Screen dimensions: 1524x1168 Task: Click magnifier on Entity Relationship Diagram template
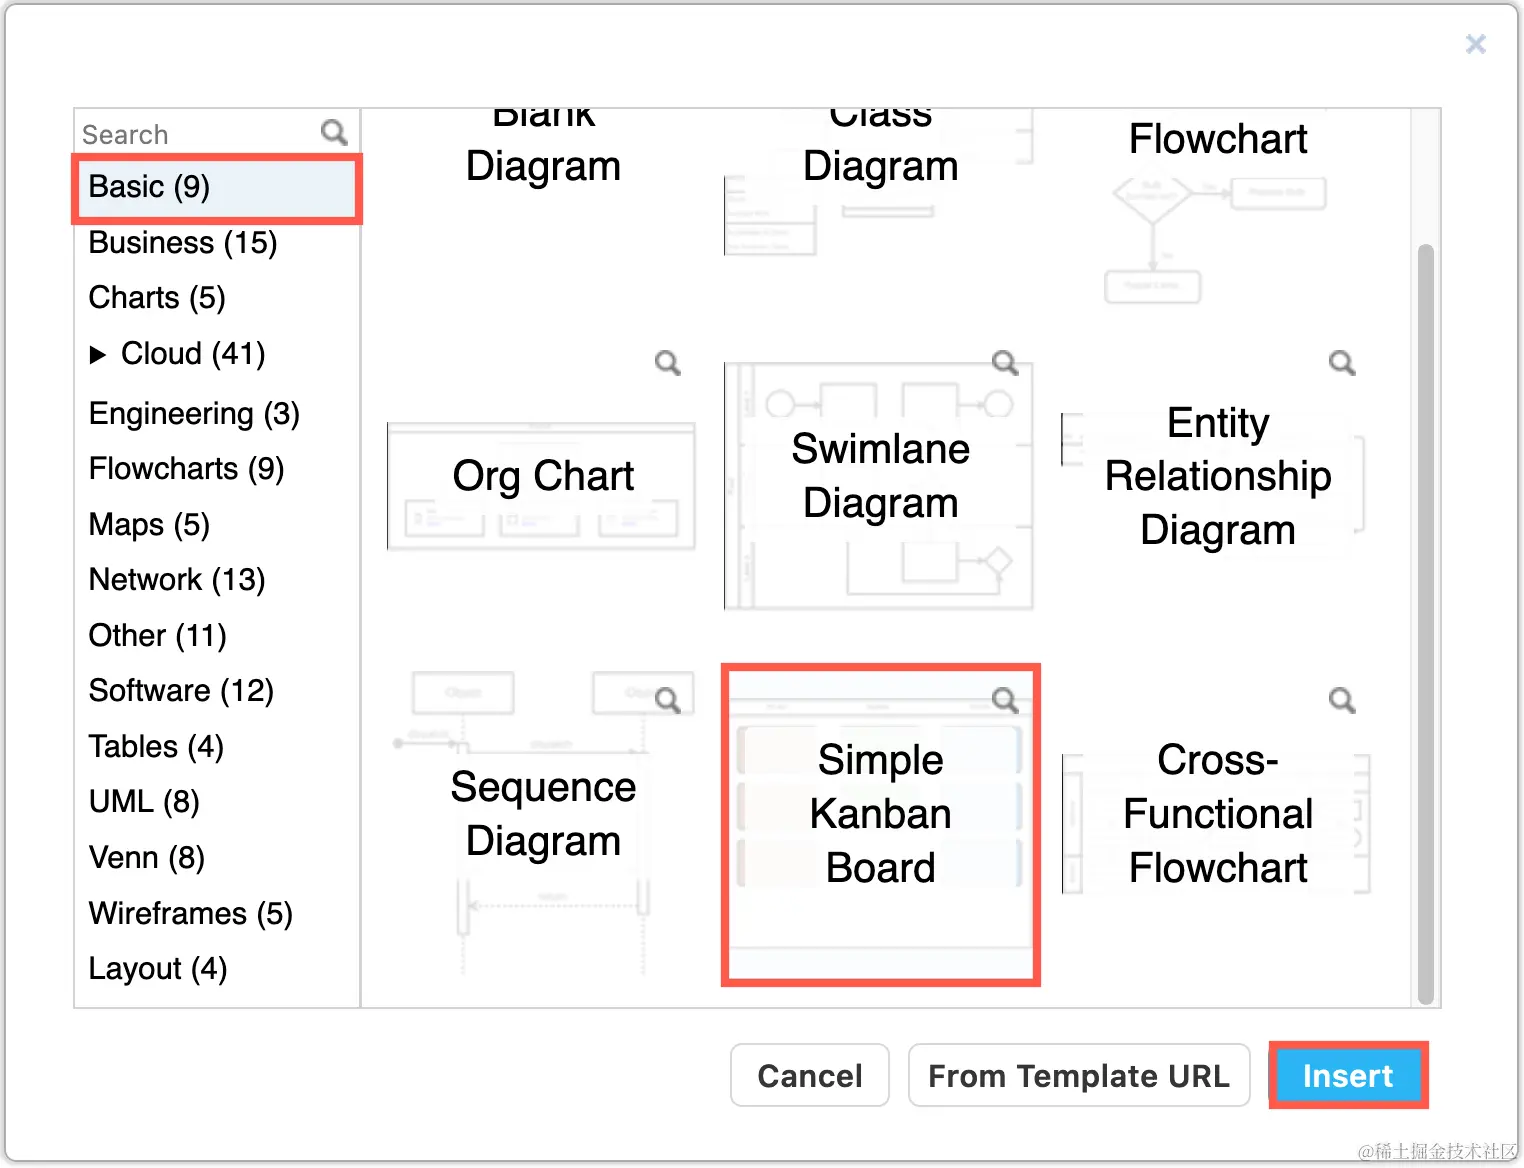1341,363
